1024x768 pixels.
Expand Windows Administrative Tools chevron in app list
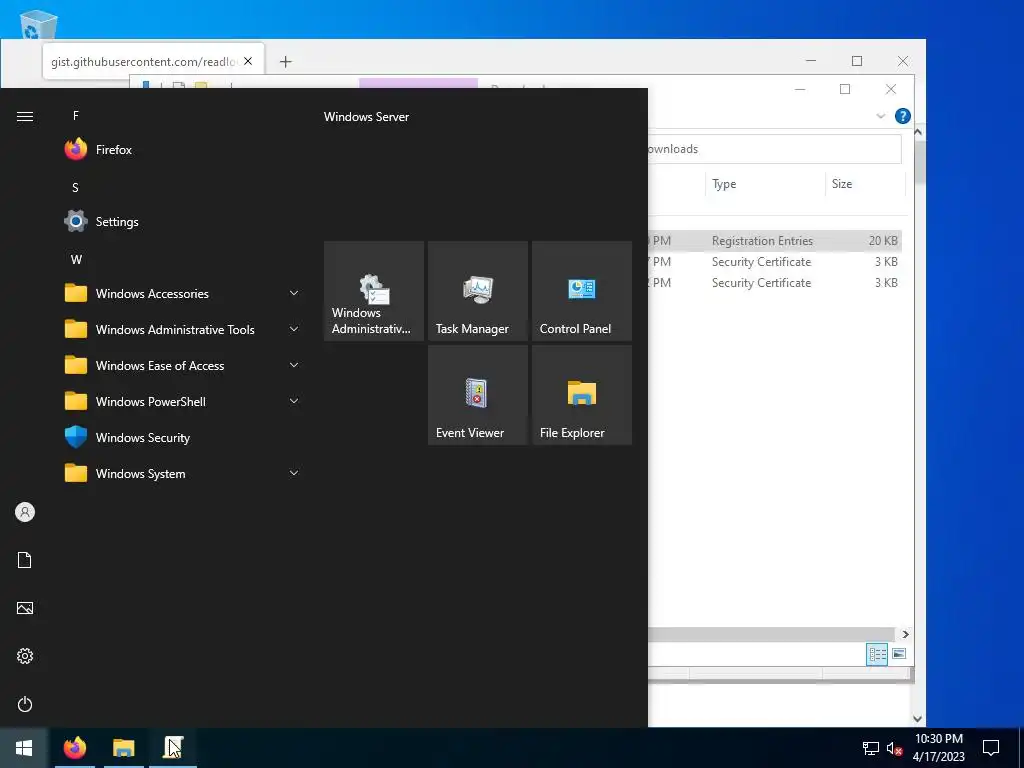pos(294,329)
